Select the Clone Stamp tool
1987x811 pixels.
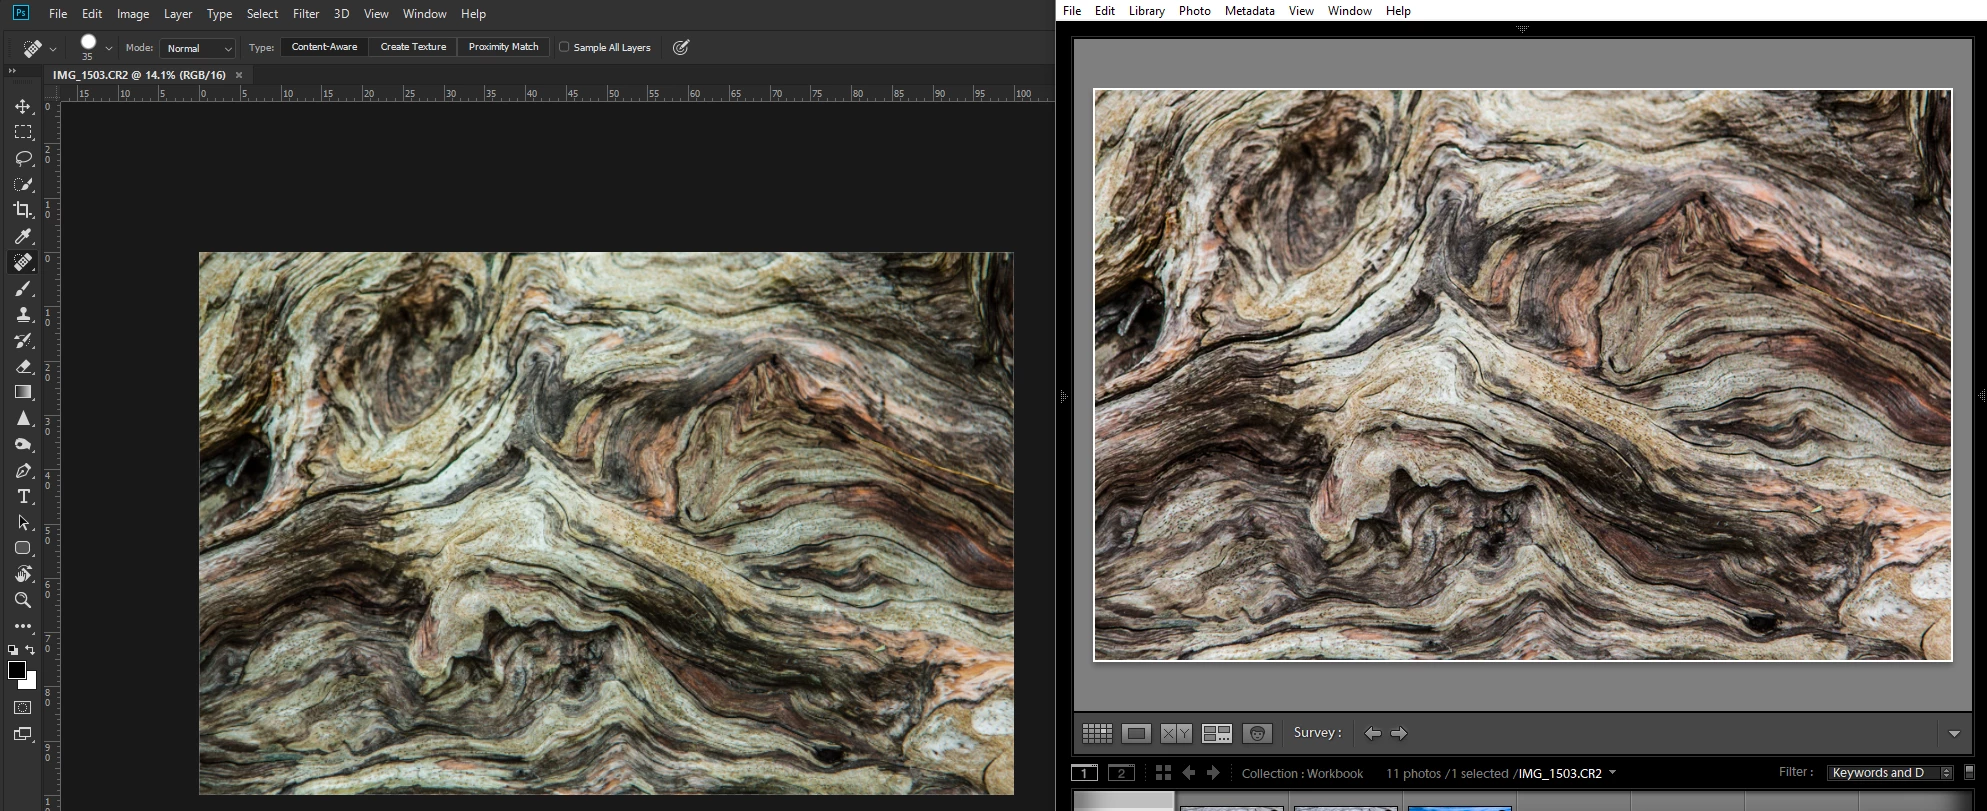click(23, 314)
